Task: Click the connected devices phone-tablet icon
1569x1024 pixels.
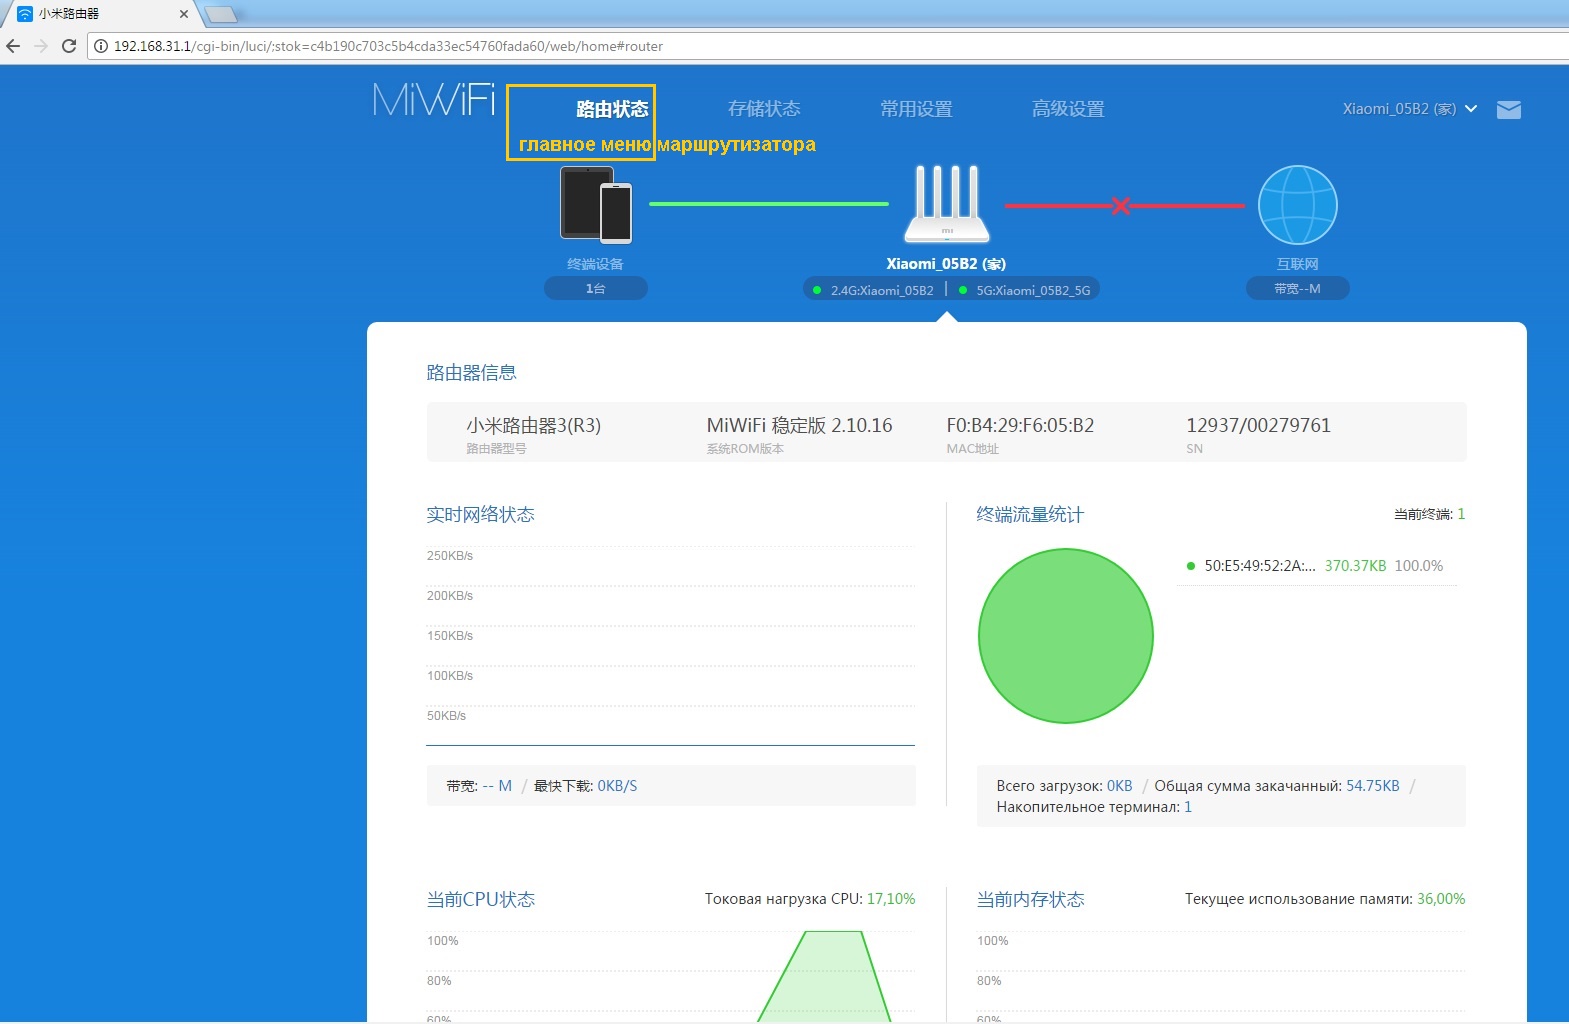Action: pos(596,205)
